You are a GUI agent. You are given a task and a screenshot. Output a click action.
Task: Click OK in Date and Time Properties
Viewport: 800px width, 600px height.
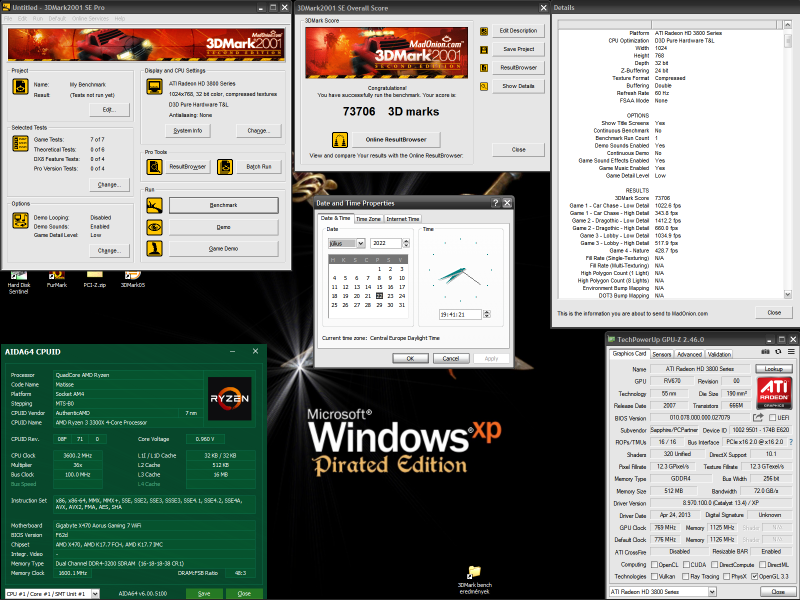click(410, 359)
